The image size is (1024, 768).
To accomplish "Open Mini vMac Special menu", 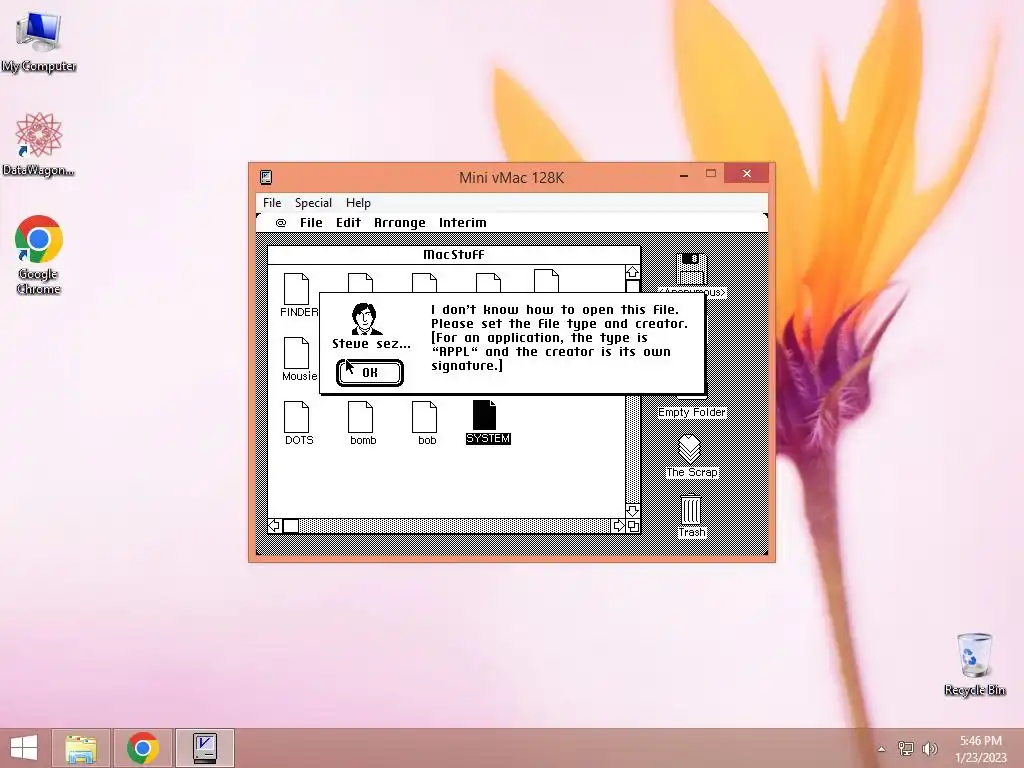I will tap(313, 203).
